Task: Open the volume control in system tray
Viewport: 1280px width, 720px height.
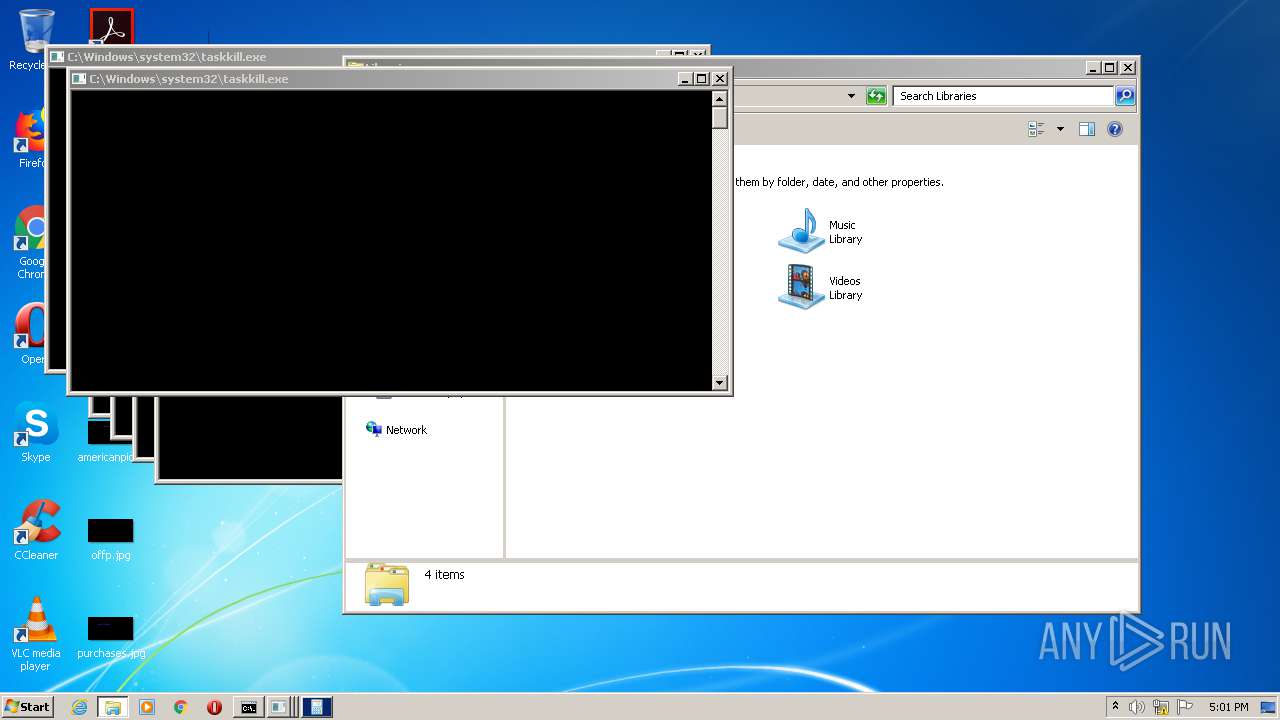Action: coord(1137,707)
